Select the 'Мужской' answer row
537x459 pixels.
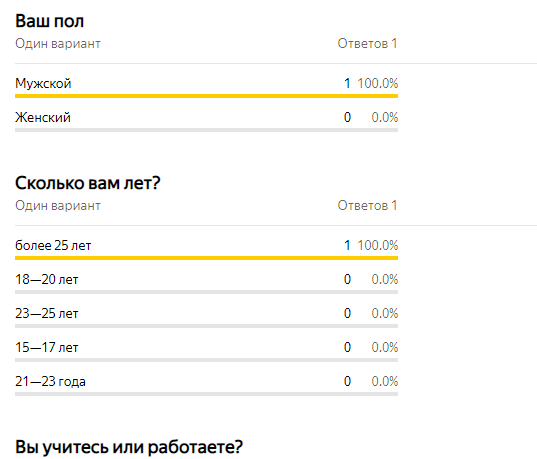pos(207,84)
